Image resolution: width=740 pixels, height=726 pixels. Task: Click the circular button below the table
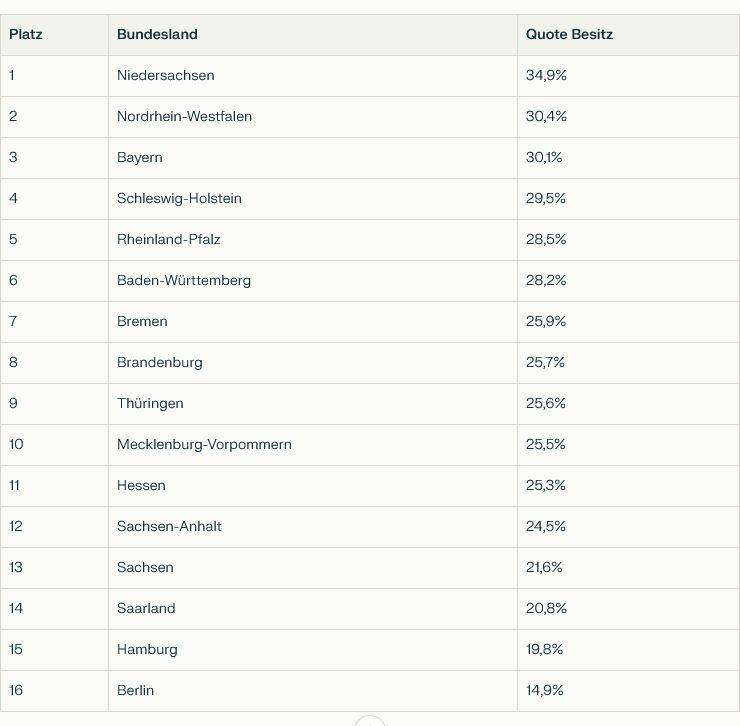(370, 721)
